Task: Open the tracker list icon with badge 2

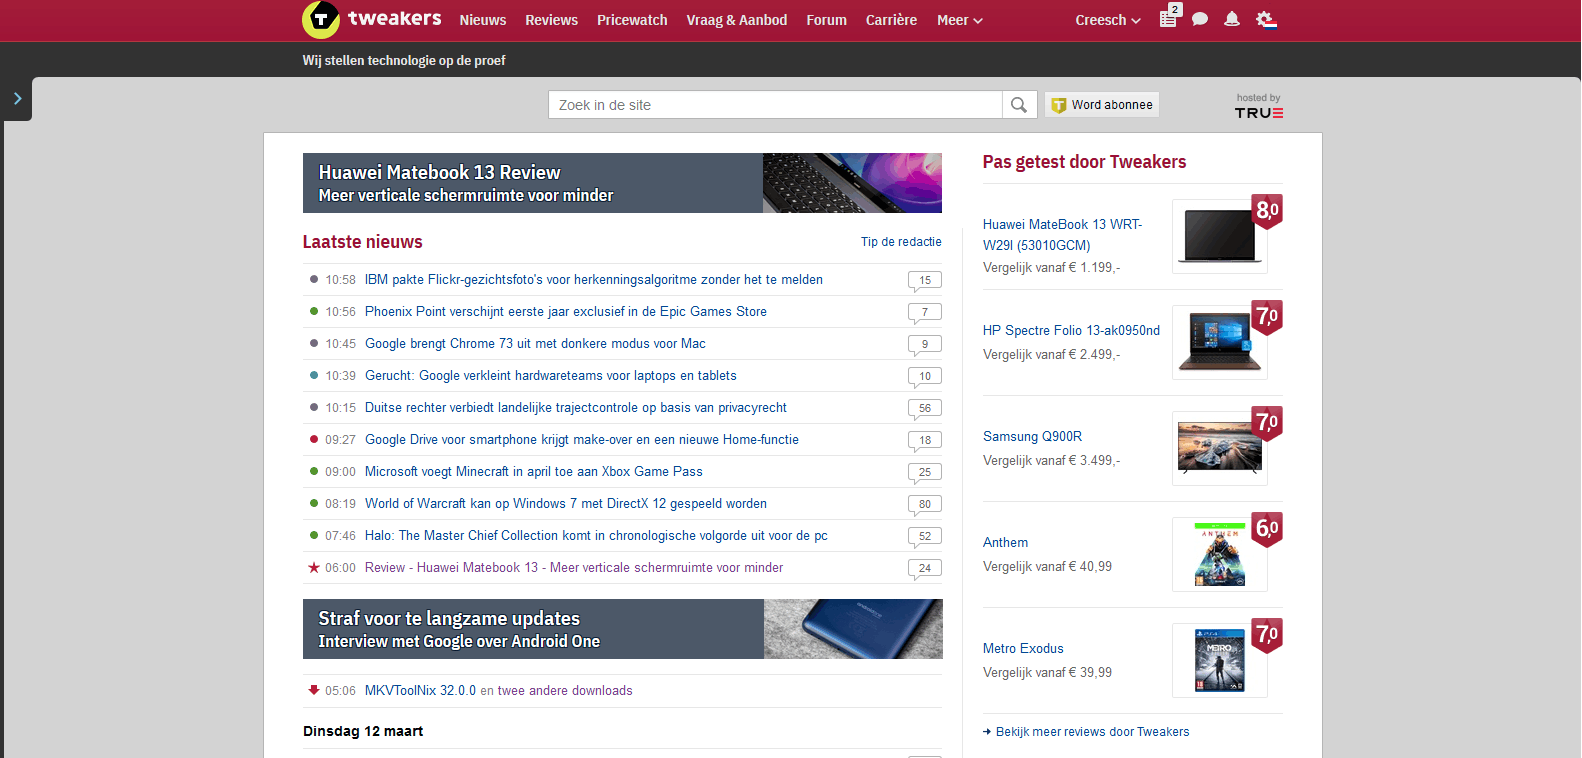Action: 1169,17
